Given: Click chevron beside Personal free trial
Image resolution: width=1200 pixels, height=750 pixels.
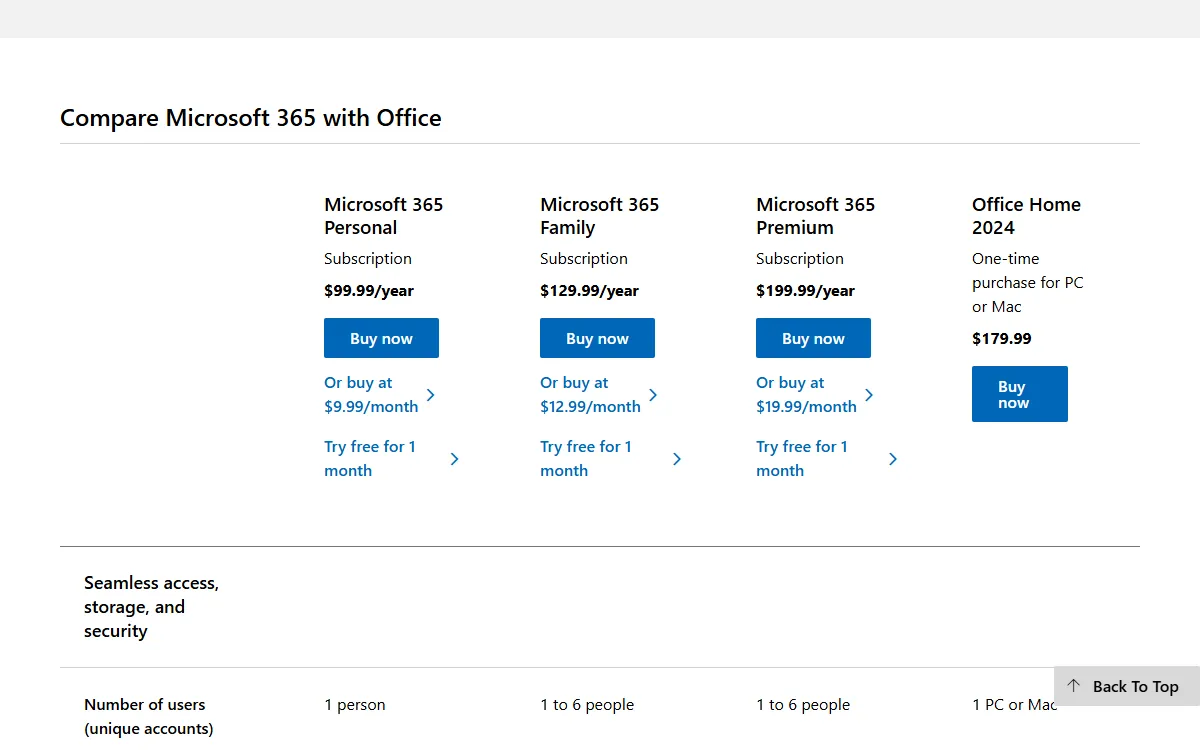Looking at the screenshot, I should (x=455, y=459).
